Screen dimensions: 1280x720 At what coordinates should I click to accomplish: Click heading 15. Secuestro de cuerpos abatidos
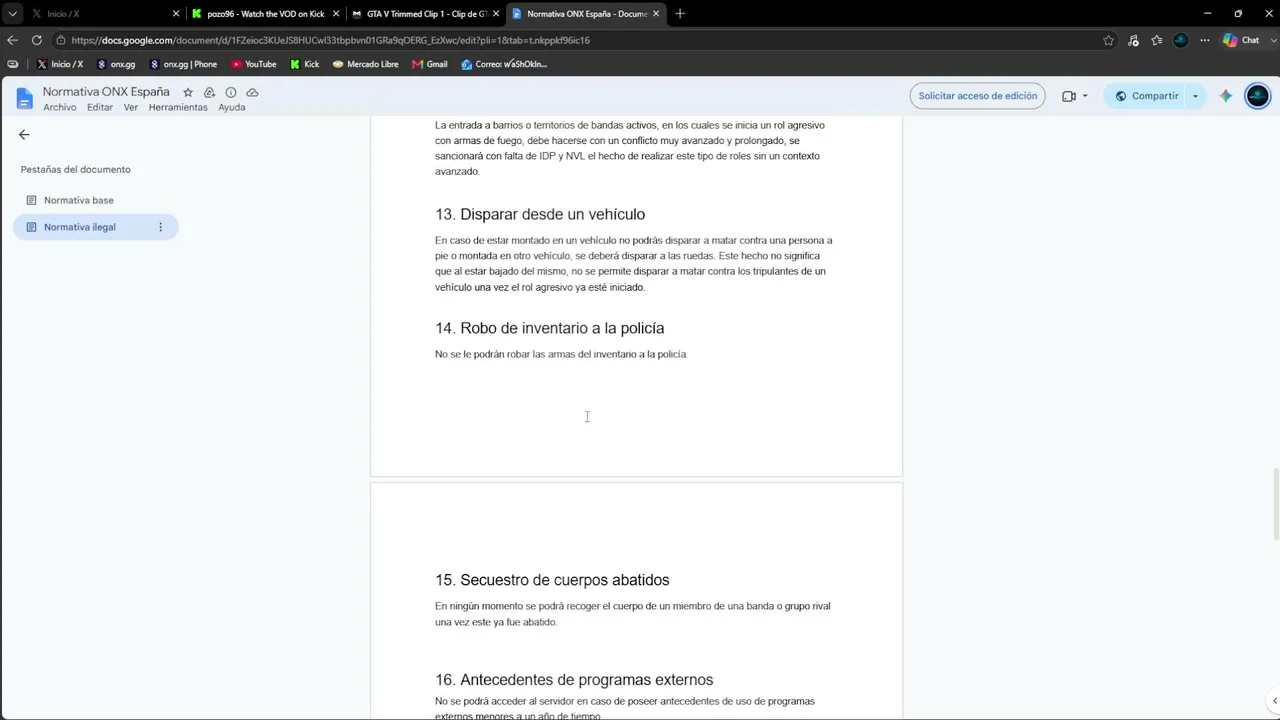(x=552, y=580)
